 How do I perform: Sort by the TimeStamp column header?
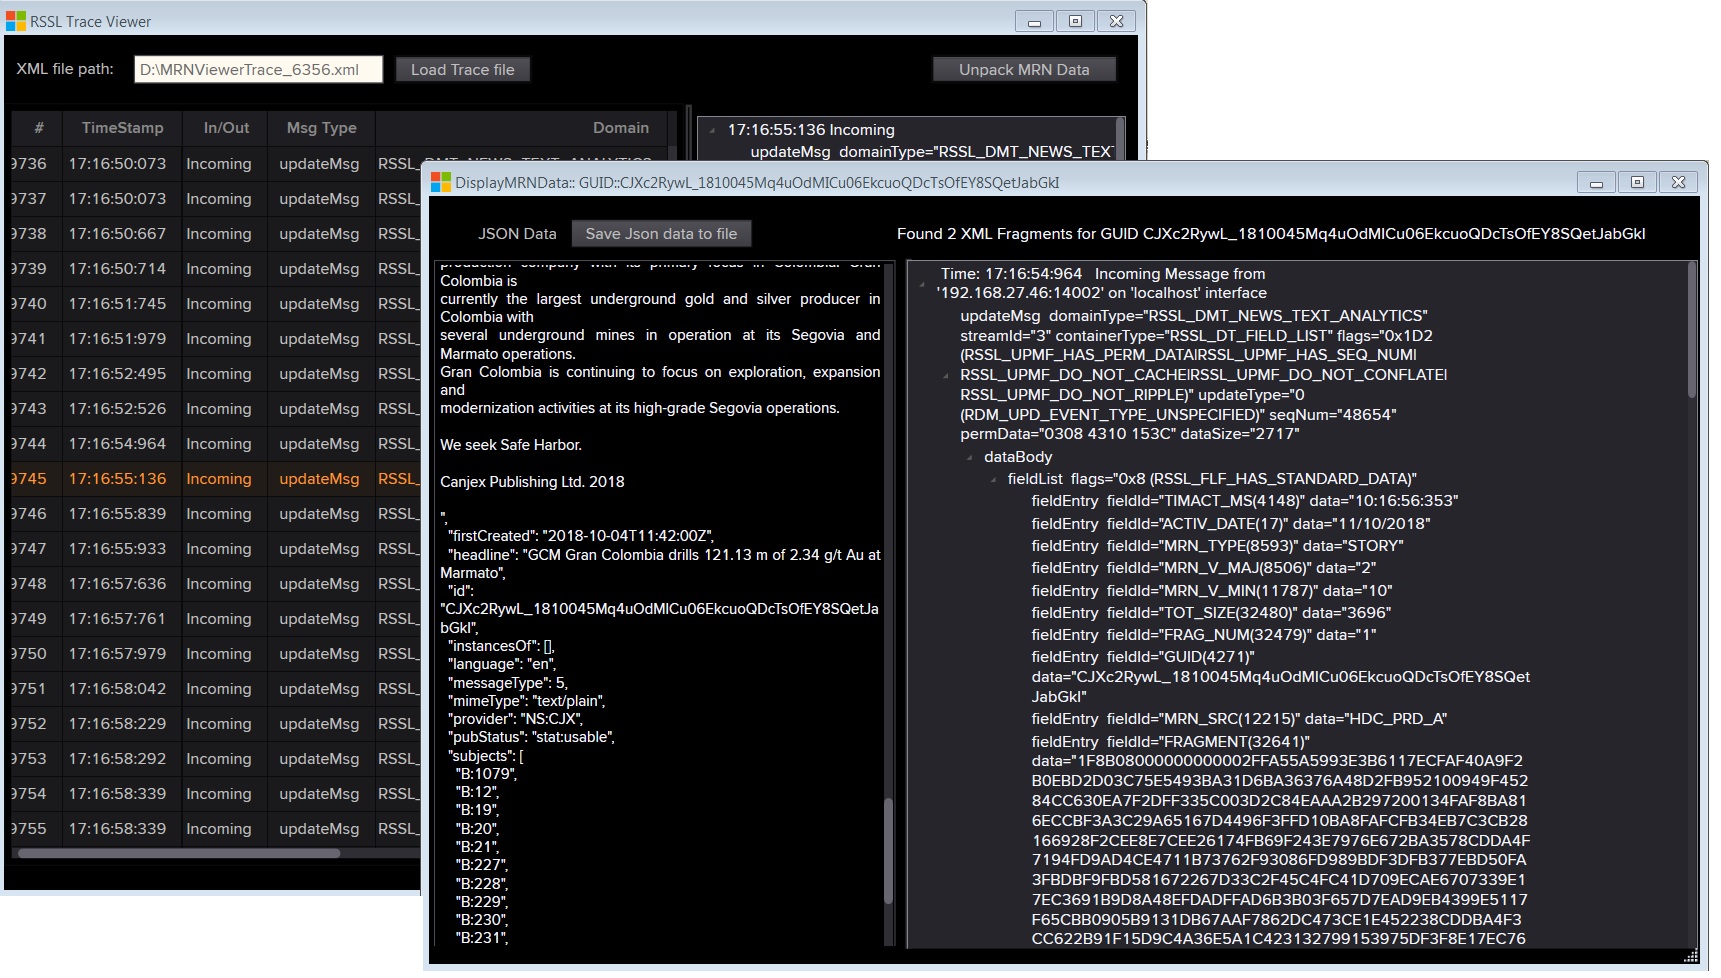point(122,128)
